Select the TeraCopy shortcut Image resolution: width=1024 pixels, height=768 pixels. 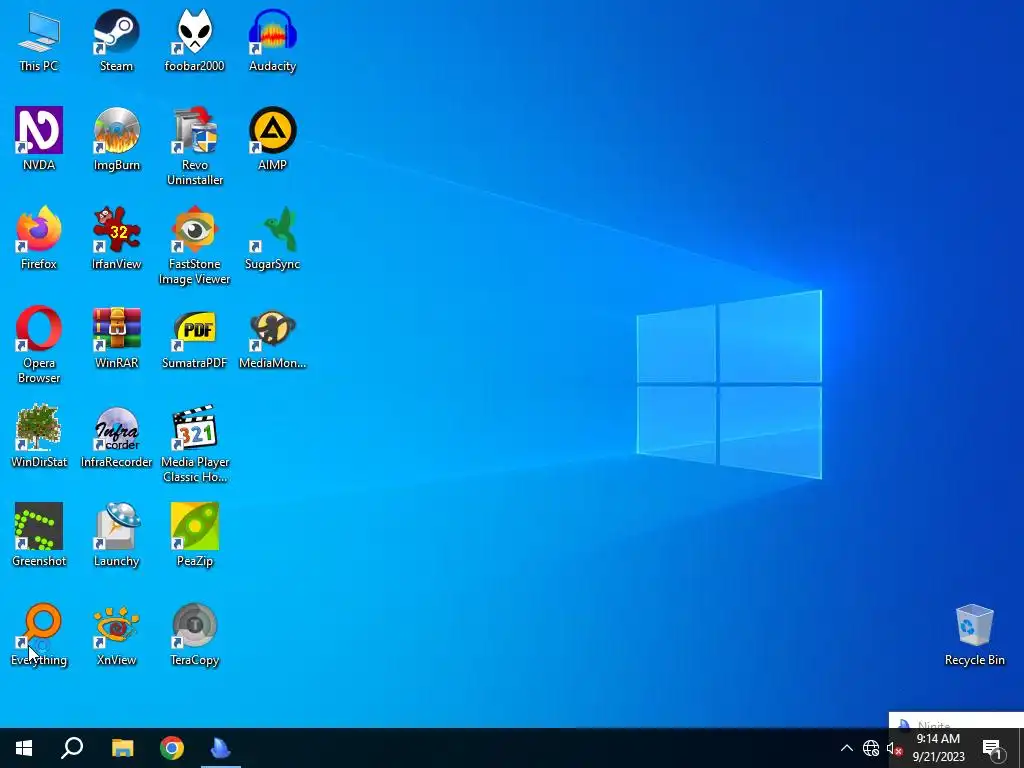pyautogui.click(x=195, y=635)
